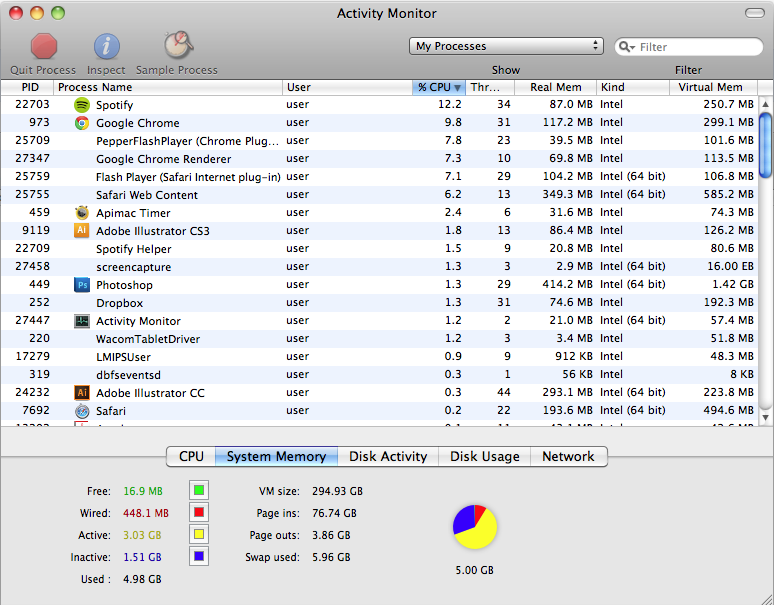The width and height of the screenshot is (774, 605).
Task: Select the LMIPSUser process row
Action: point(379,357)
